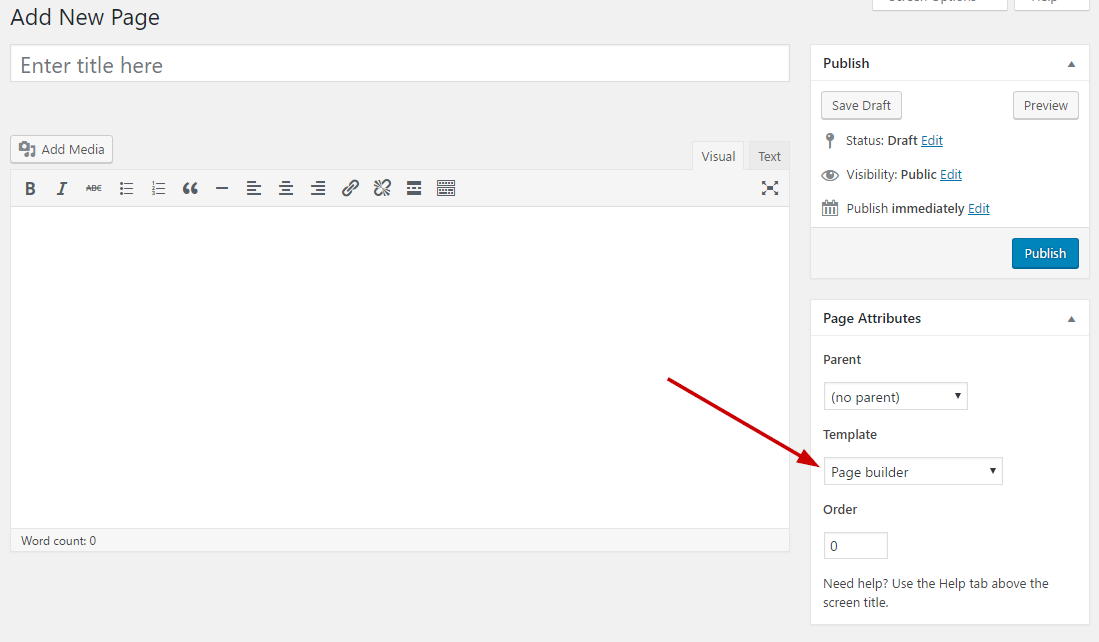Screen dimensions: 1099x642
Task: Align text left
Action: point(254,189)
